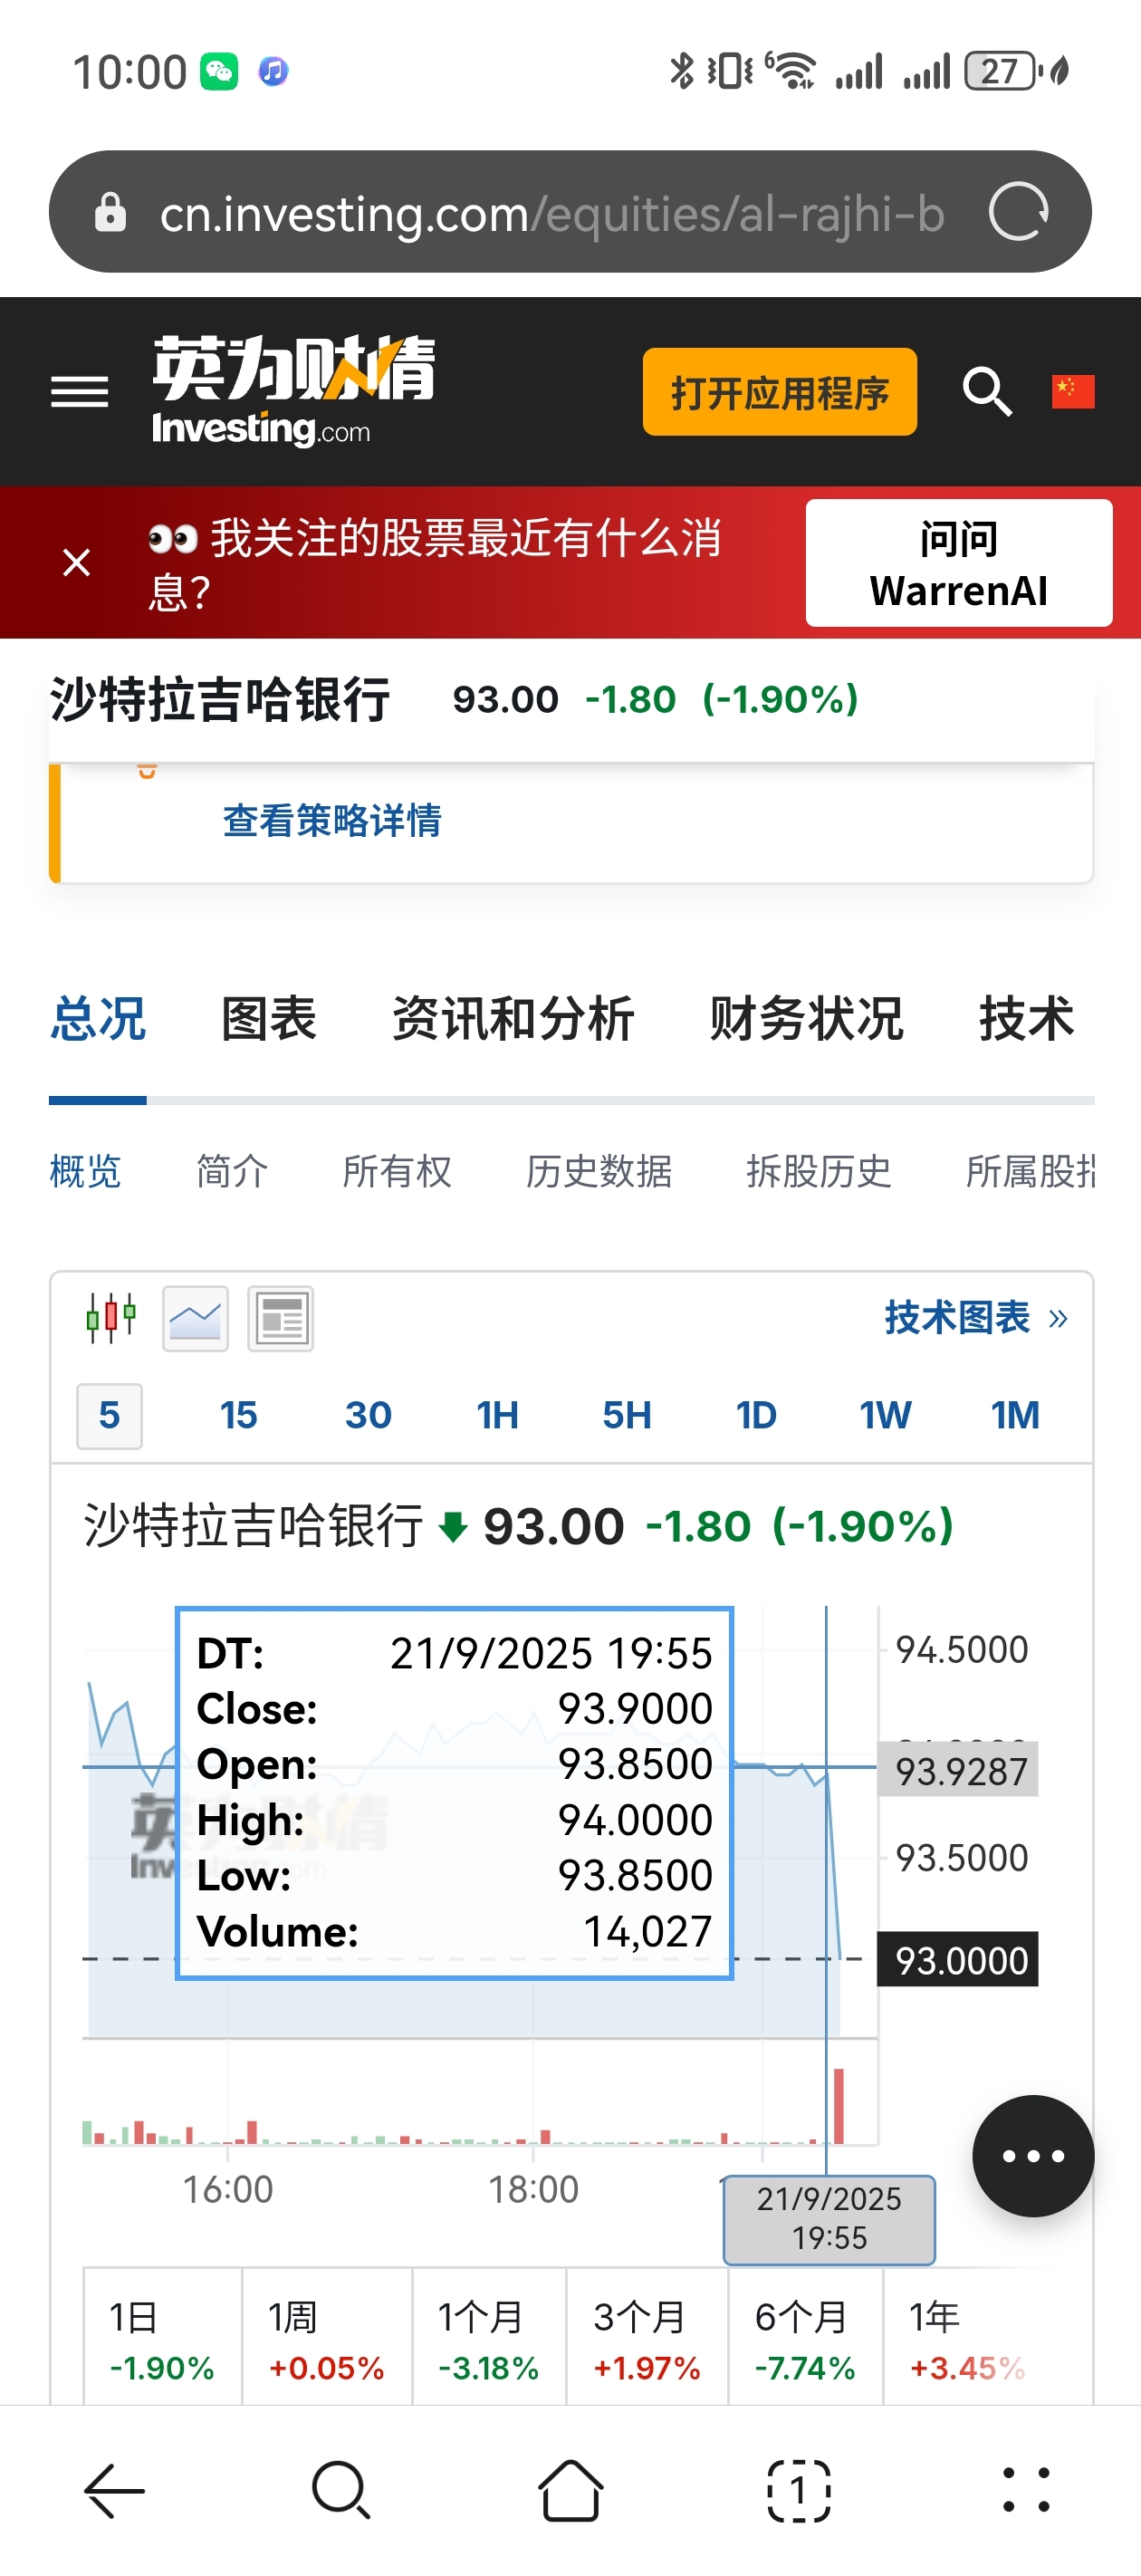
Task: Open the hamburger navigation menu
Action: [x=80, y=392]
